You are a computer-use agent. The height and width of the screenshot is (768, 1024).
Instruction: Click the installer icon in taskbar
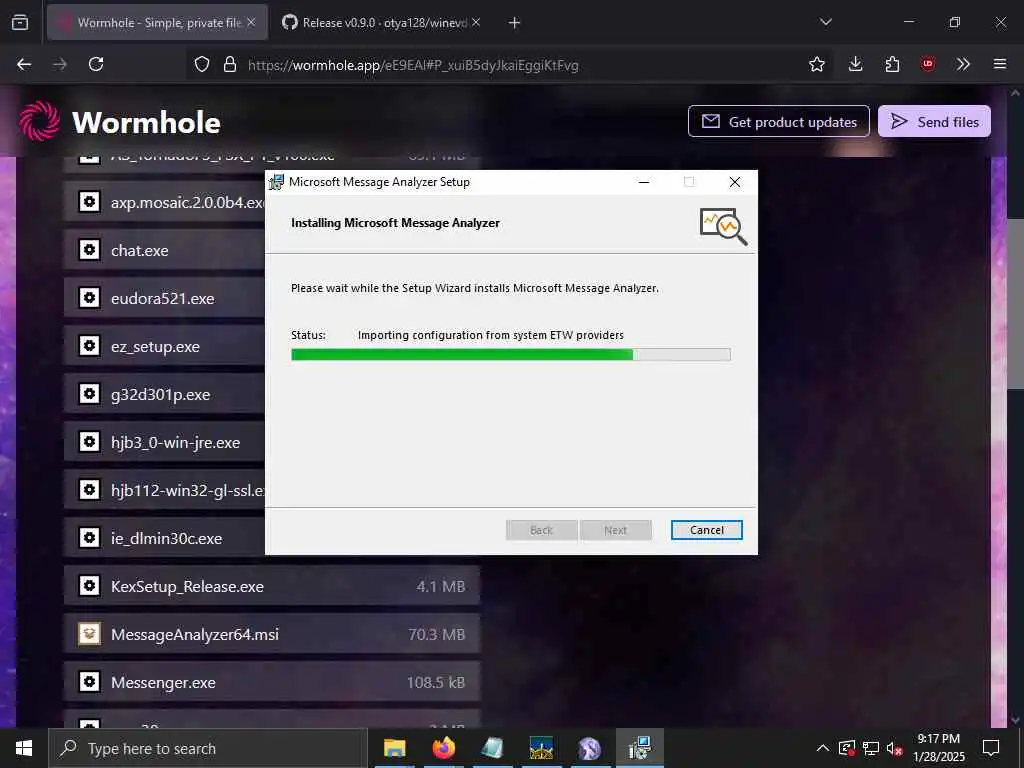(x=639, y=748)
